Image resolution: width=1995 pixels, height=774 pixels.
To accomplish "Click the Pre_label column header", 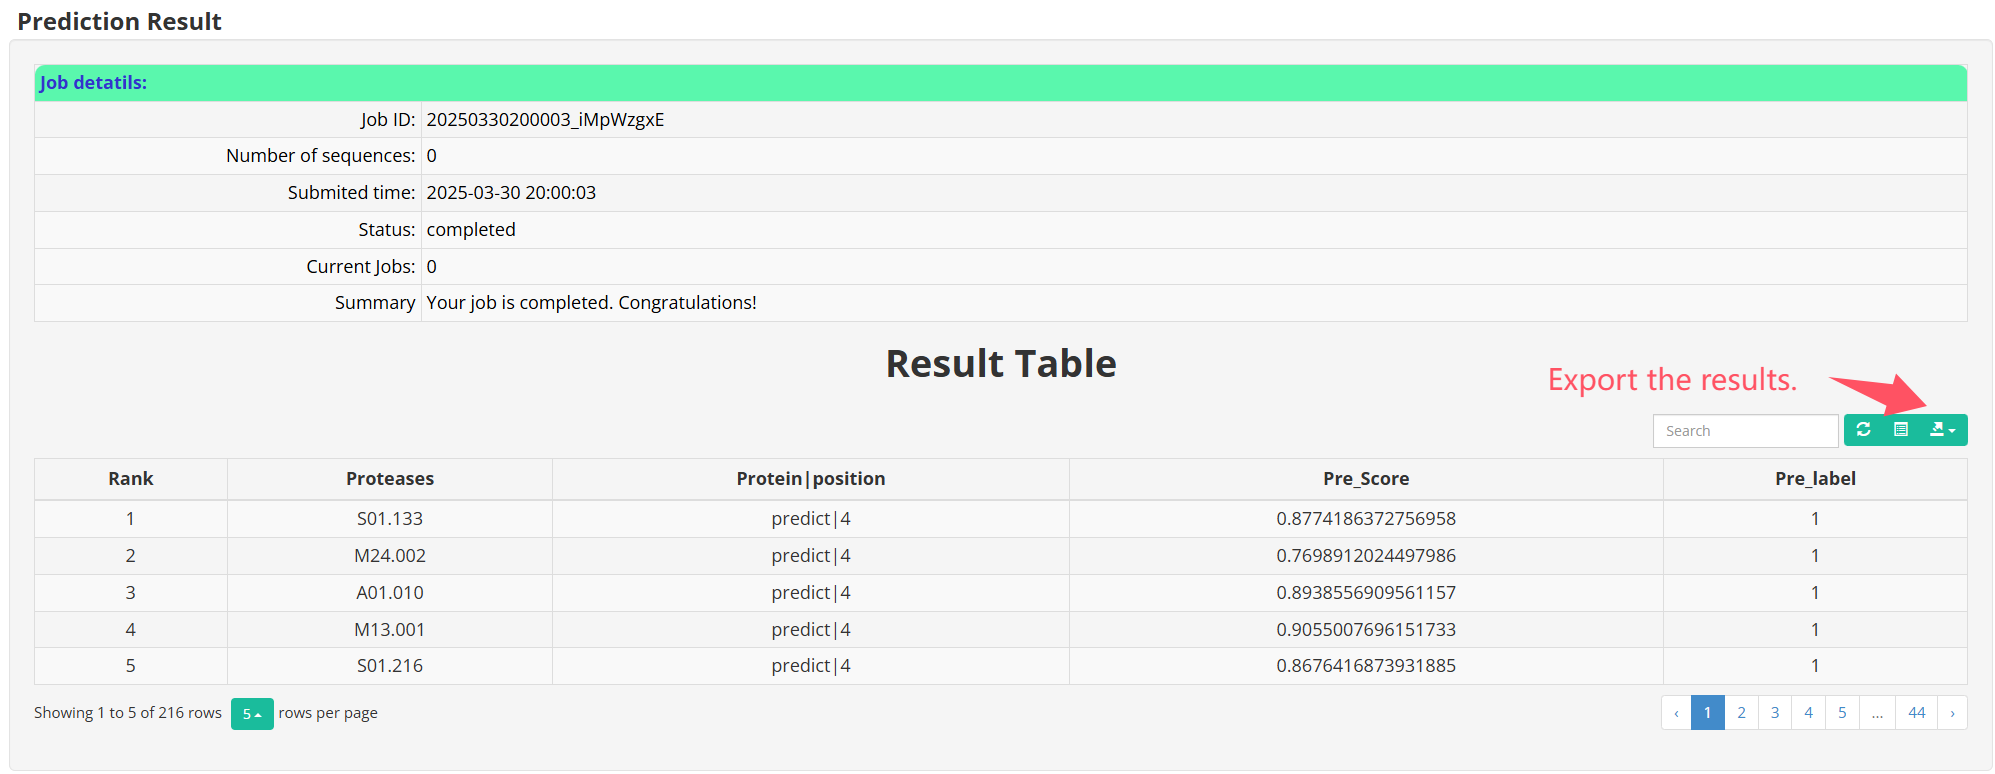I will (1815, 479).
